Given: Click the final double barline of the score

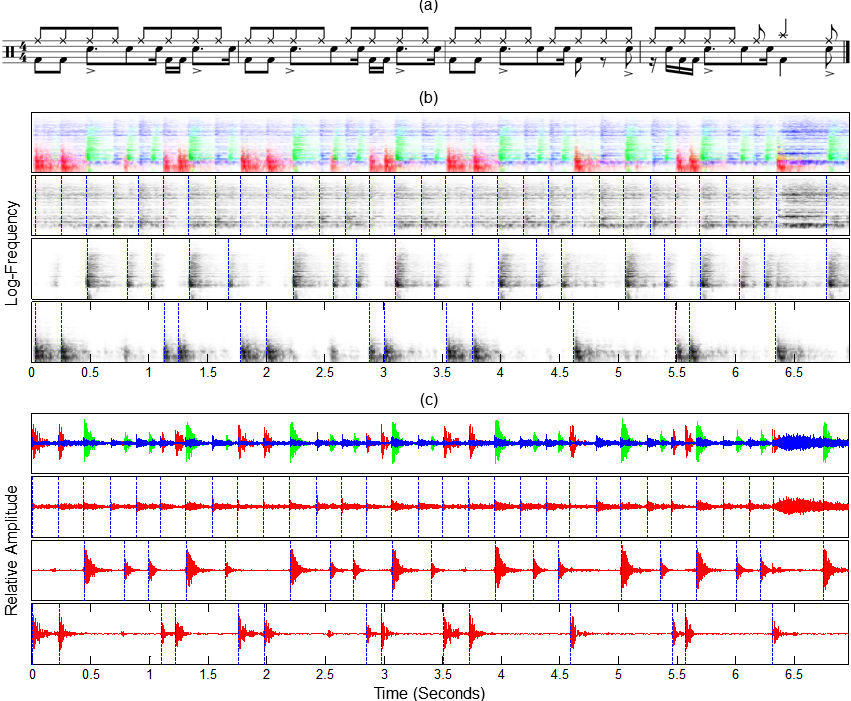Looking at the screenshot, I should pyautogui.click(x=846, y=51).
